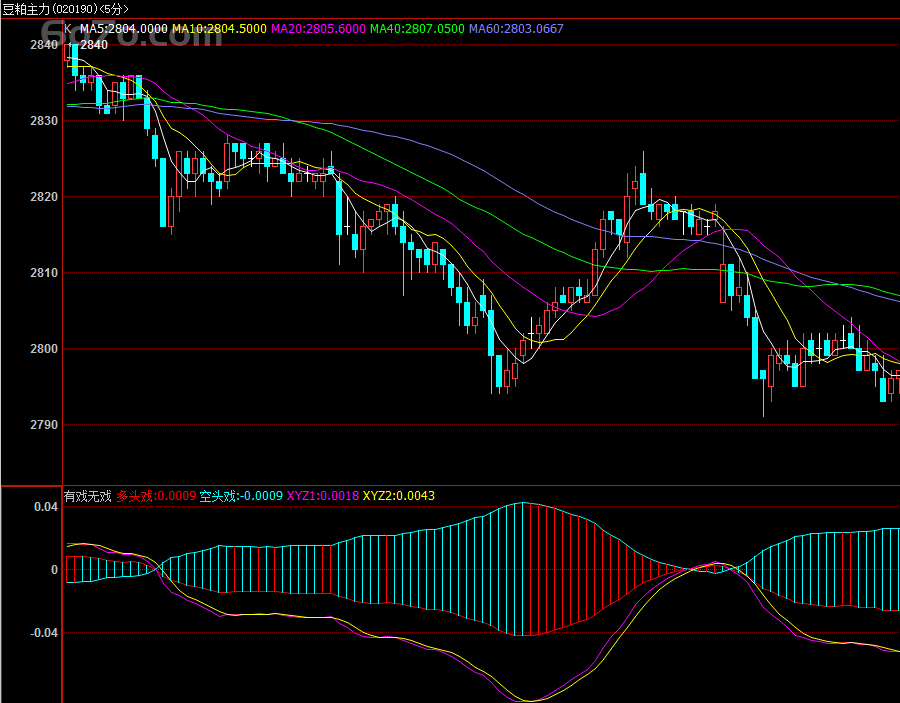The image size is (900, 703).
Task: Select the XYZ1 indicator label
Action: tap(321, 496)
